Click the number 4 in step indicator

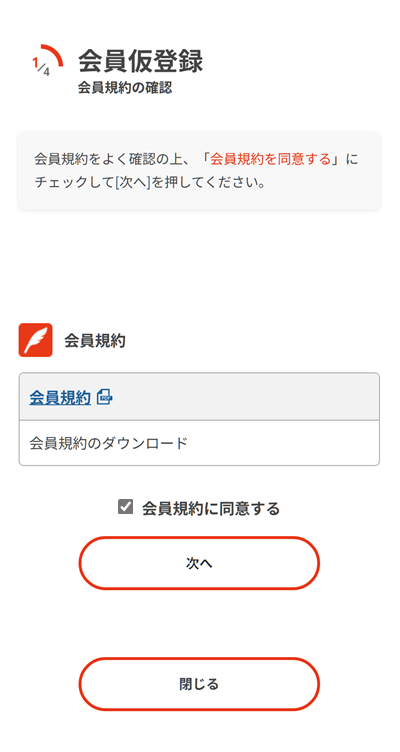click(x=46, y=71)
